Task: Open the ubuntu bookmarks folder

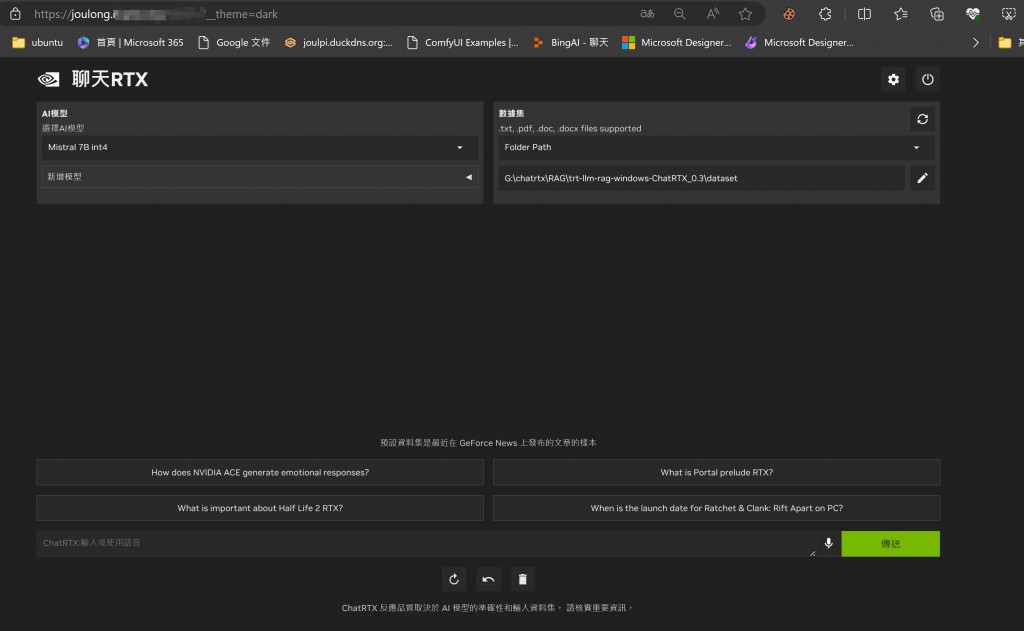Action: (x=38, y=42)
